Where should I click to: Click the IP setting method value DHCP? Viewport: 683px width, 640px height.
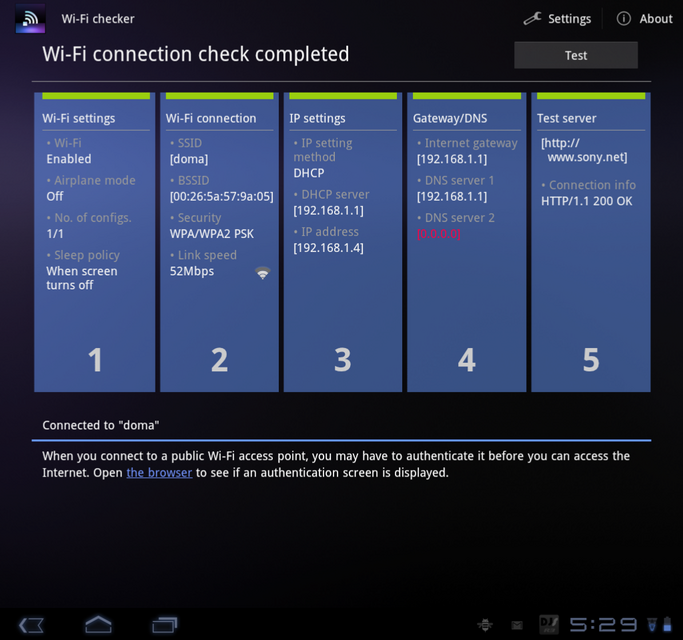coord(309,173)
